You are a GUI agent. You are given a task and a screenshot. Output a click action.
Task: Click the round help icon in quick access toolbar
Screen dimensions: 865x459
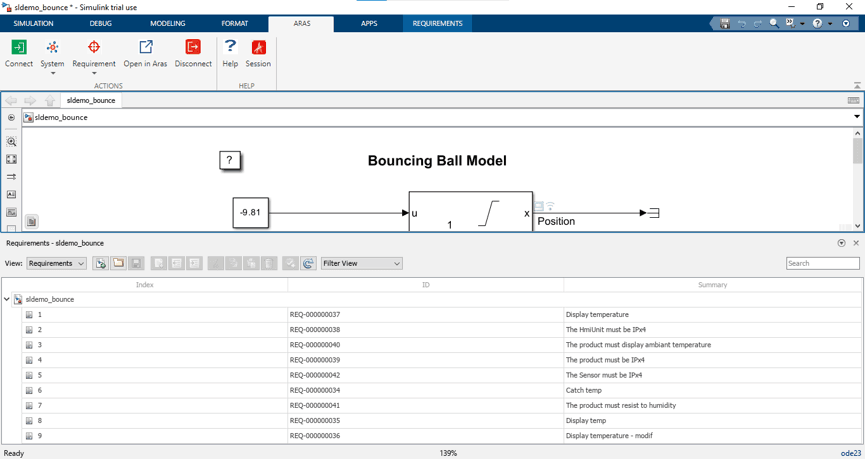(x=818, y=23)
